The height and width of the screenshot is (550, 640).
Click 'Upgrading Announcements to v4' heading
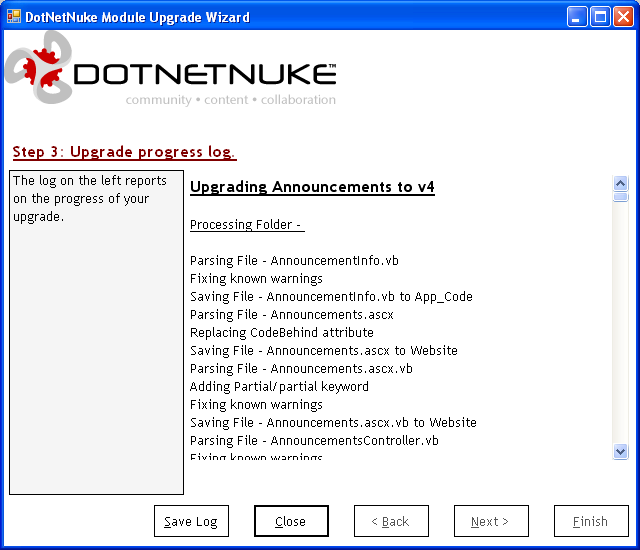point(312,187)
